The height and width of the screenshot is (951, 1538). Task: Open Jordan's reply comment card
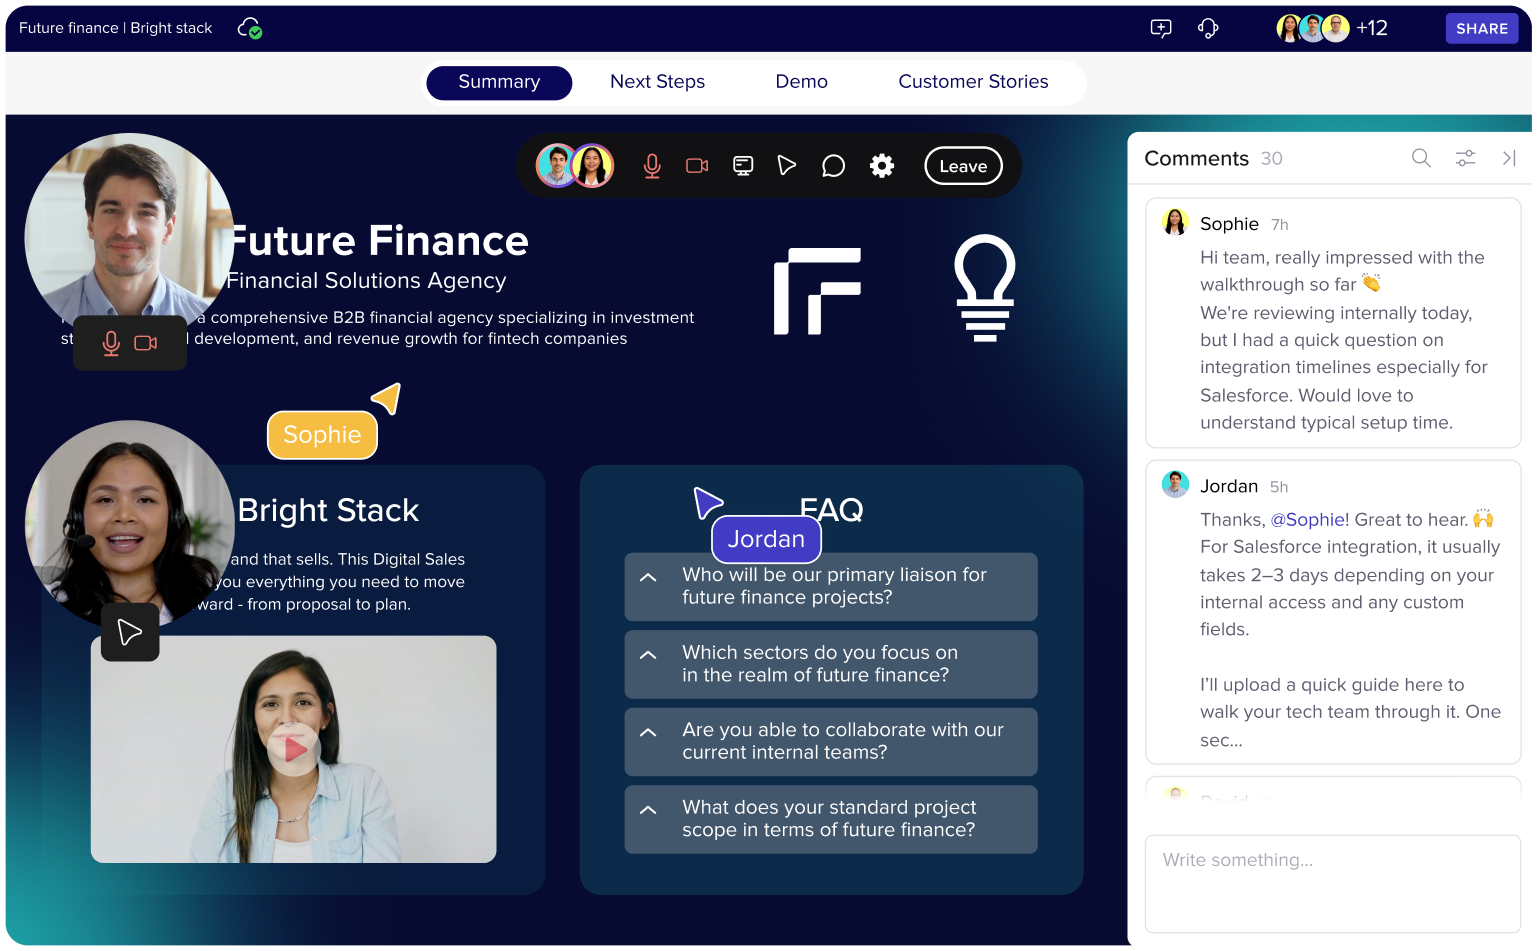pos(1332,612)
